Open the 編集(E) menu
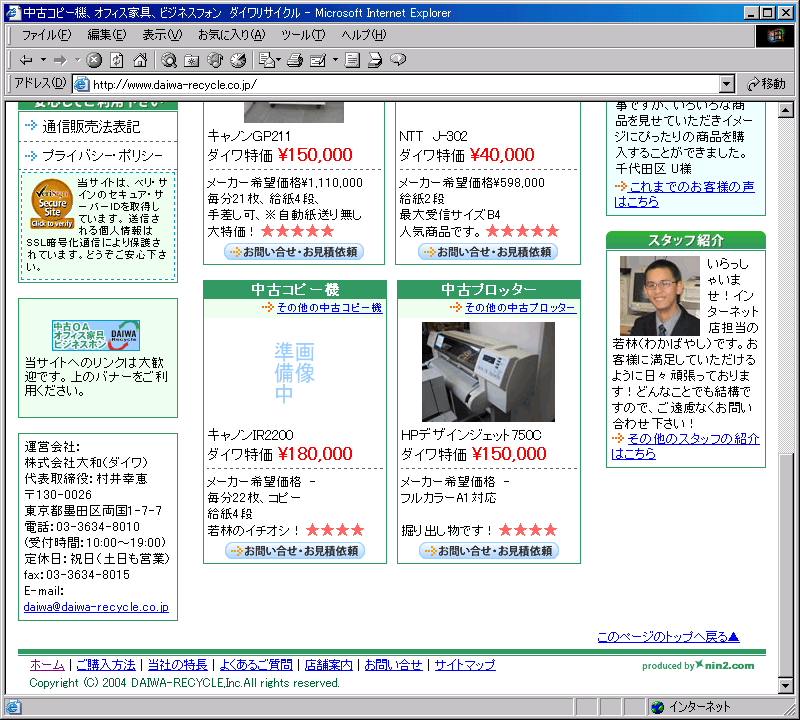Viewport: 800px width, 720px height. 107,35
